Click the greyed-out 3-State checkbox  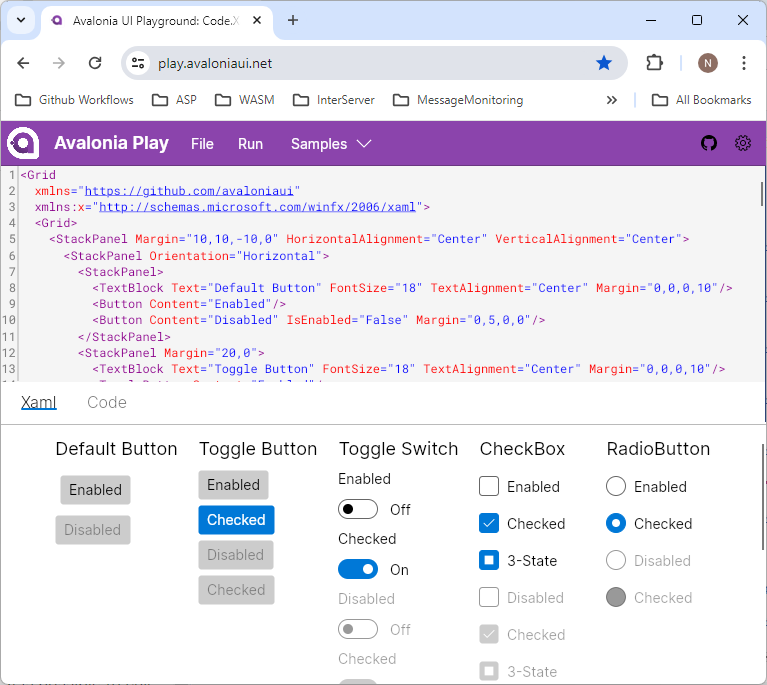coord(489,671)
